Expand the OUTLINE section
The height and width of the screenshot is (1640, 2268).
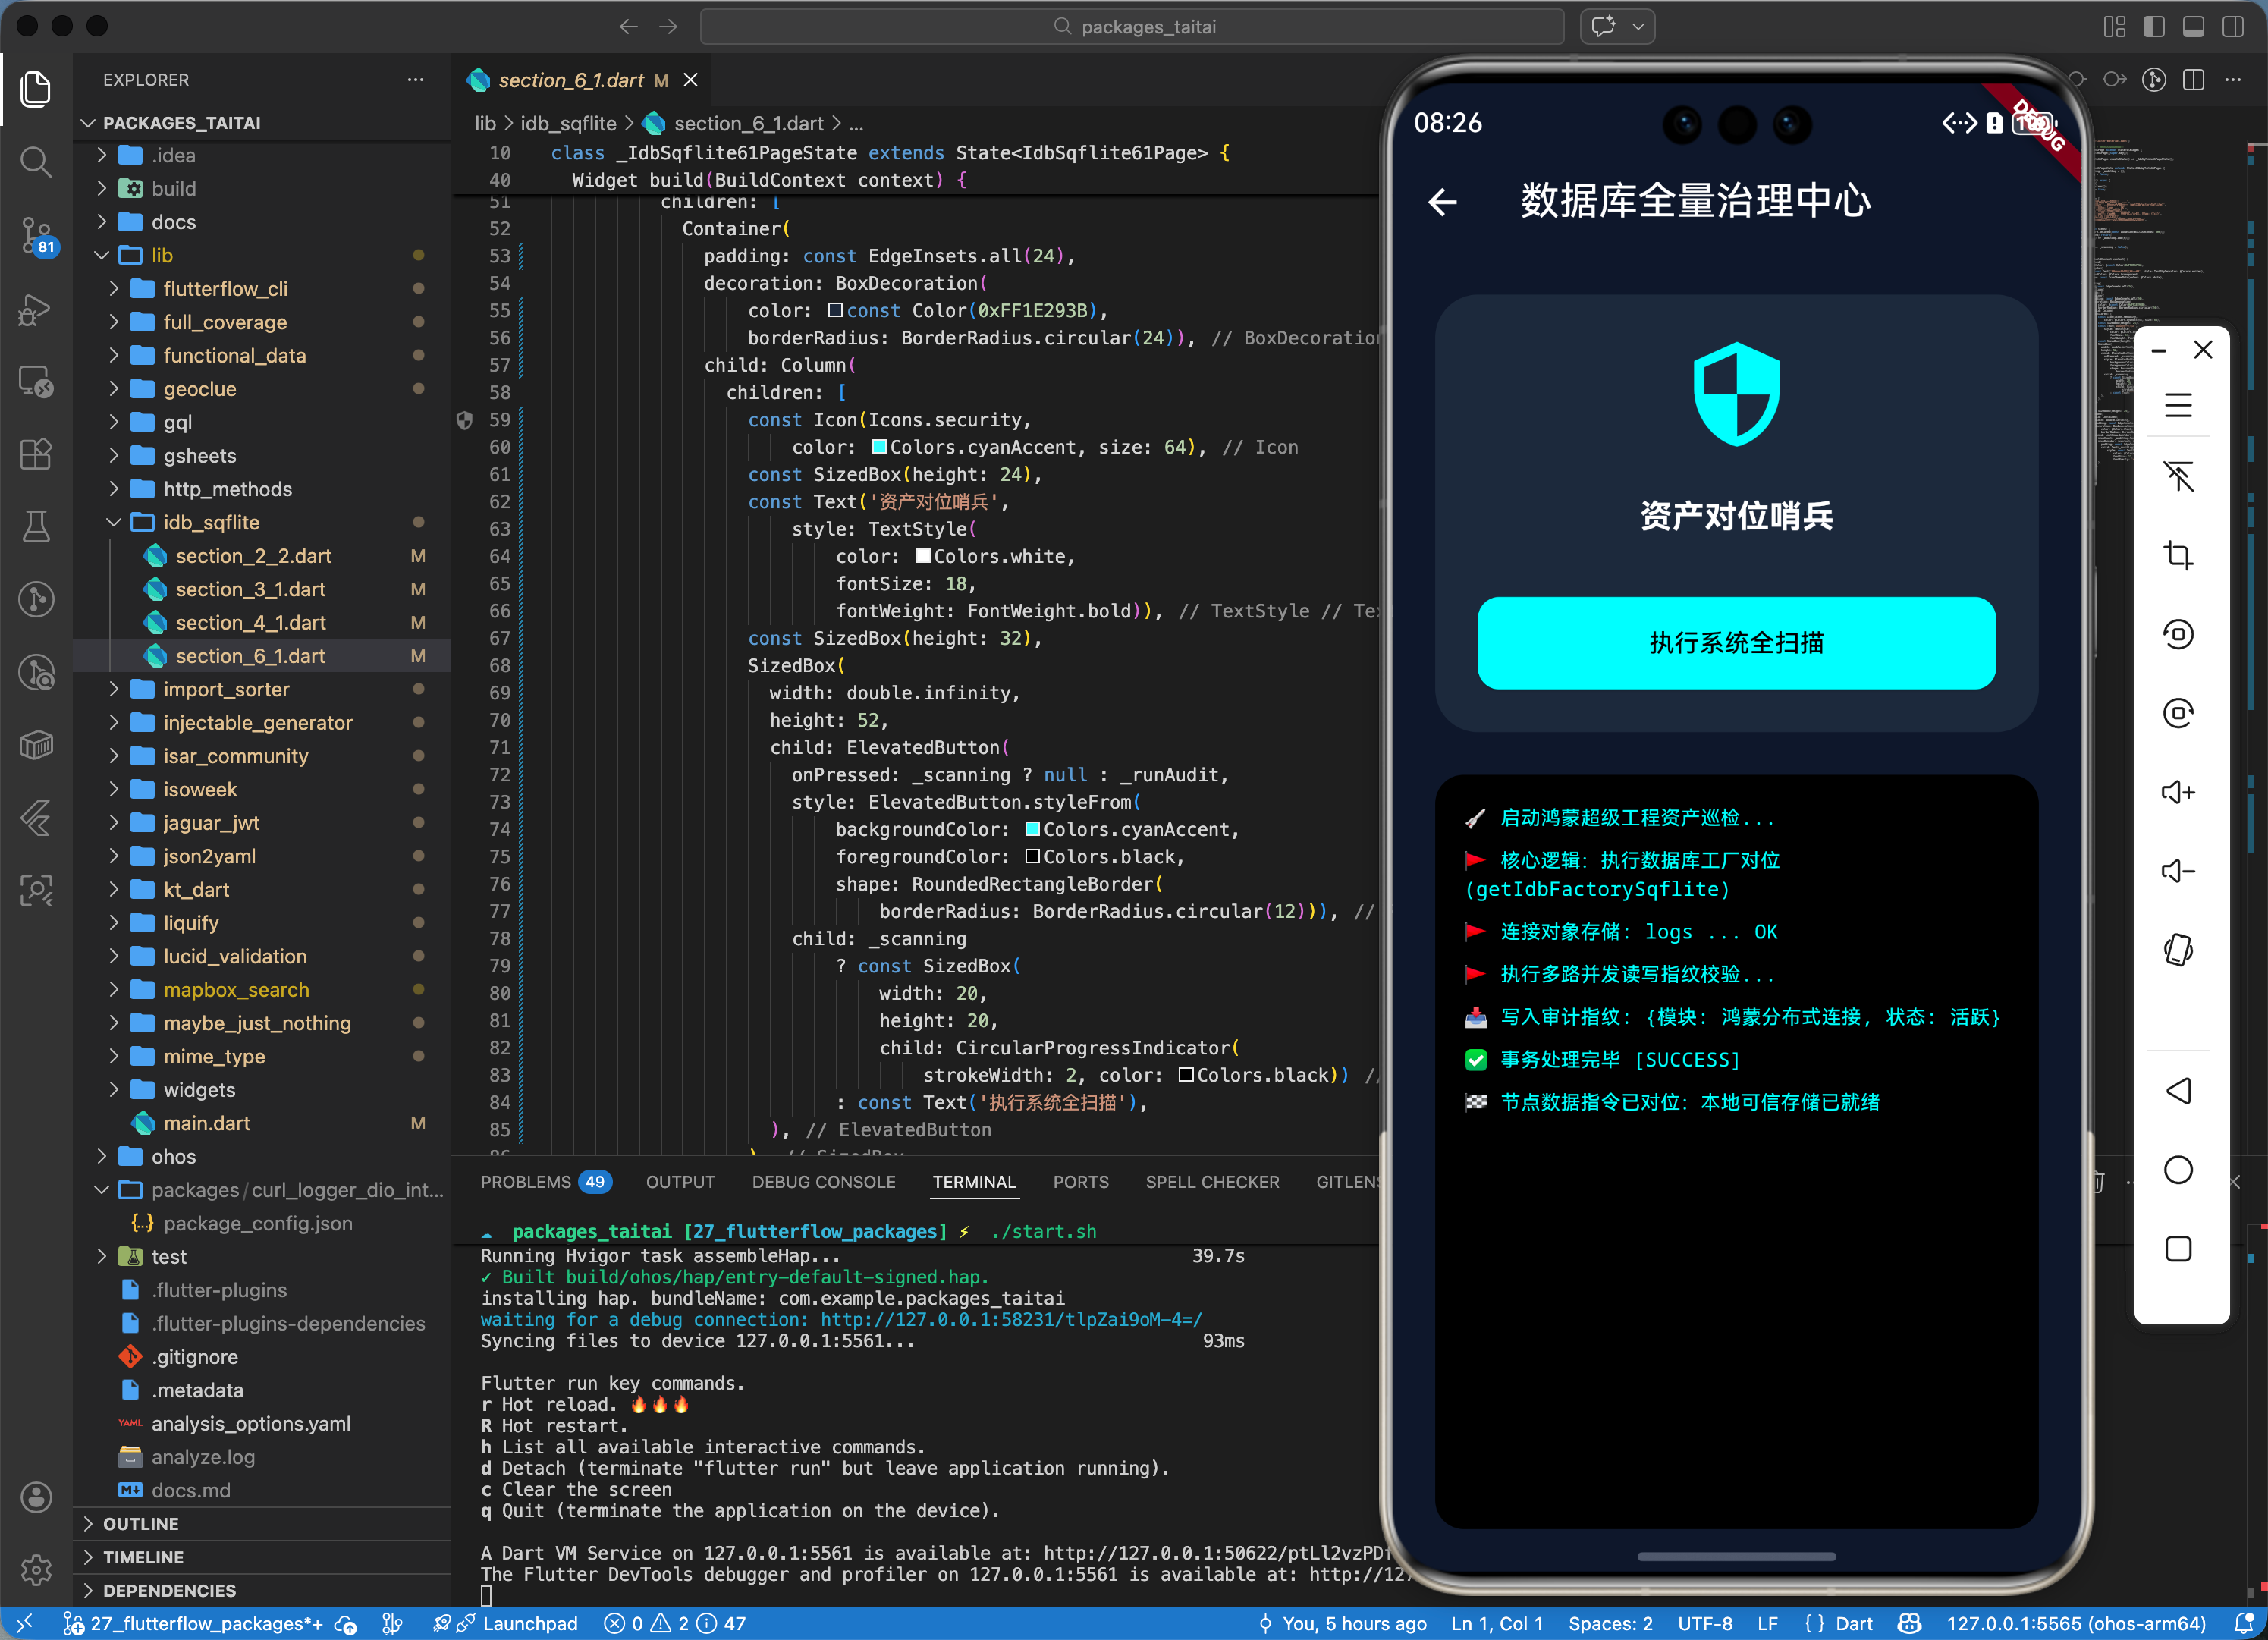click(141, 1523)
